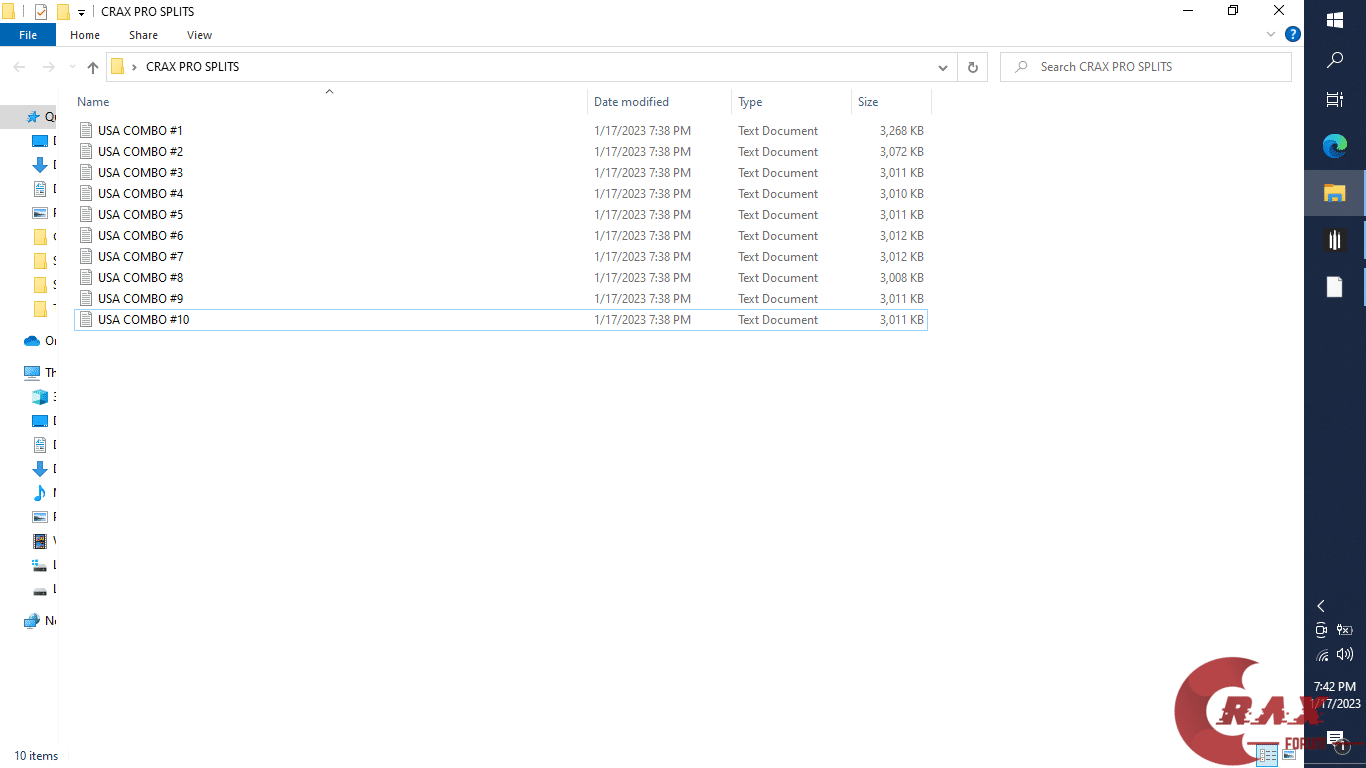This screenshot has height=768, width=1366.
Task: Navigate up one folder level
Action: click(92, 67)
